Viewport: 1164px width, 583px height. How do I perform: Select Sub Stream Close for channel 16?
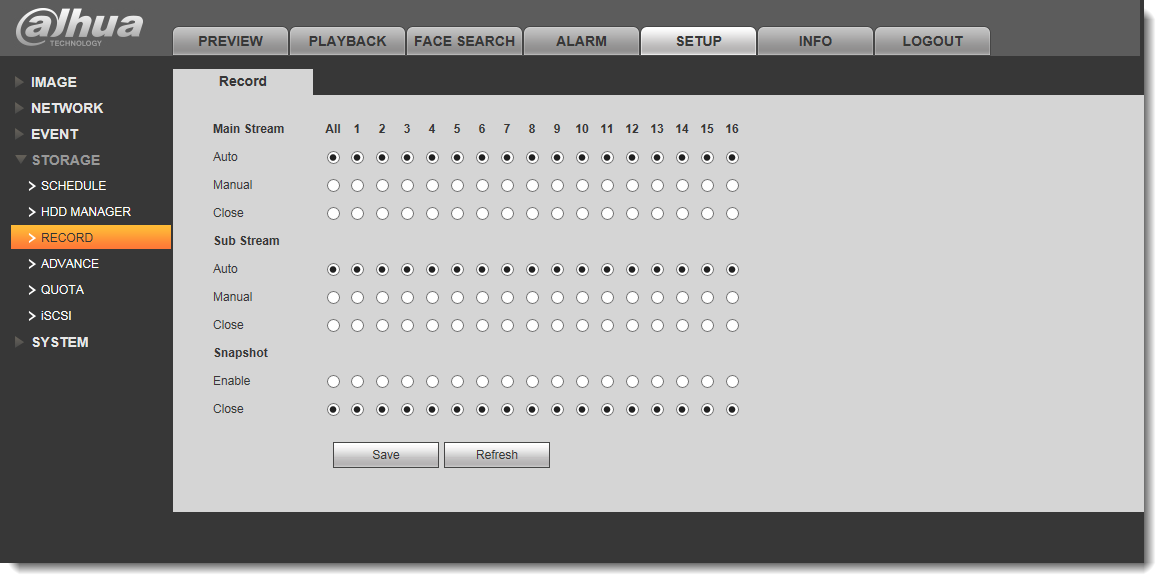732,325
